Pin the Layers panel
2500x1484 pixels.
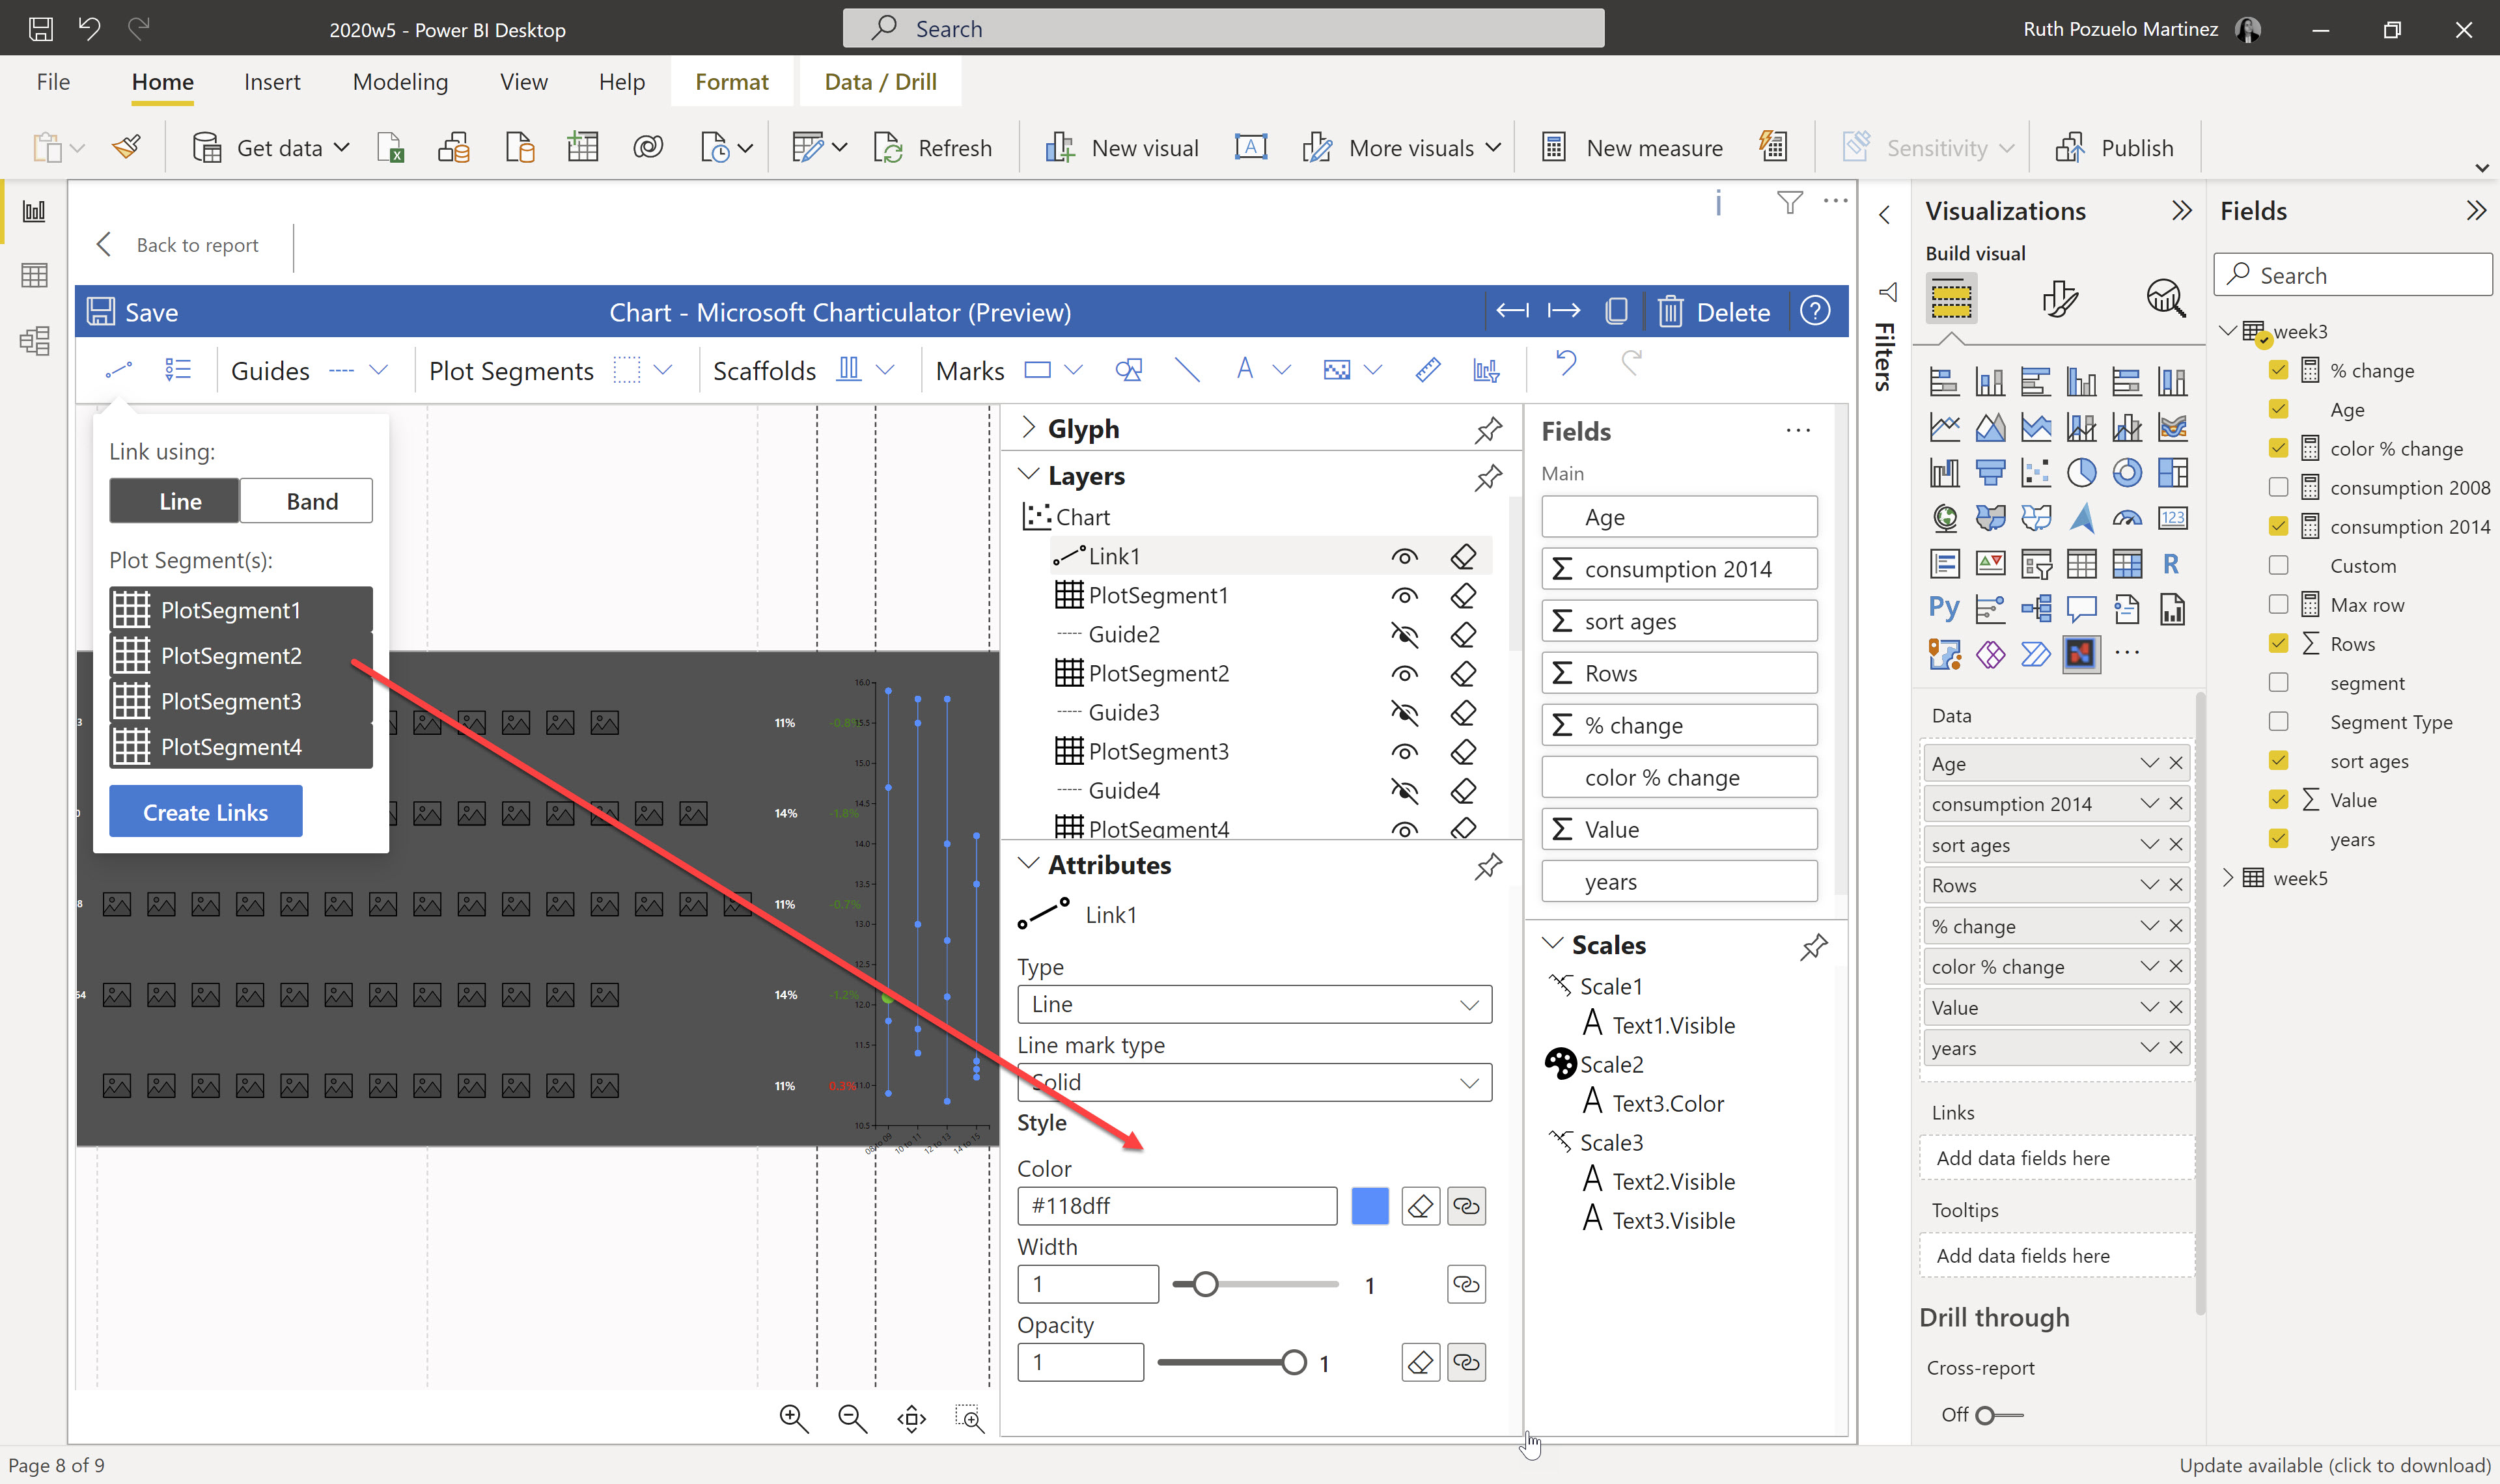coord(1488,477)
